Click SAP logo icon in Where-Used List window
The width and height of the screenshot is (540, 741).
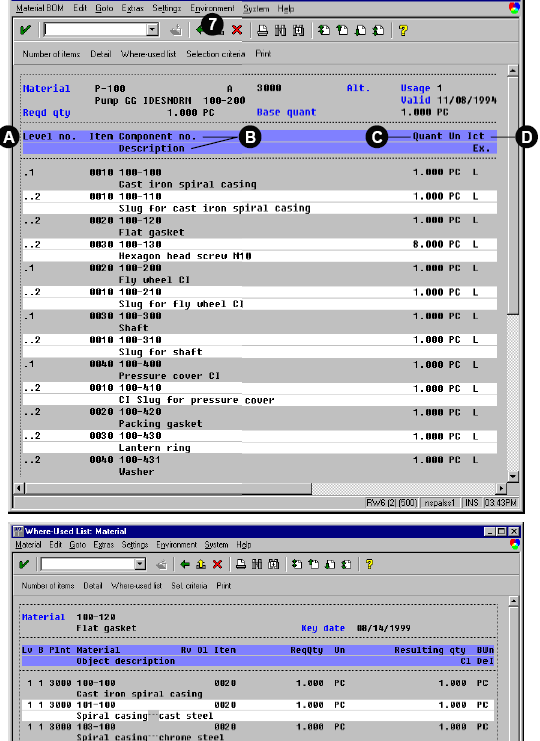coord(514,544)
